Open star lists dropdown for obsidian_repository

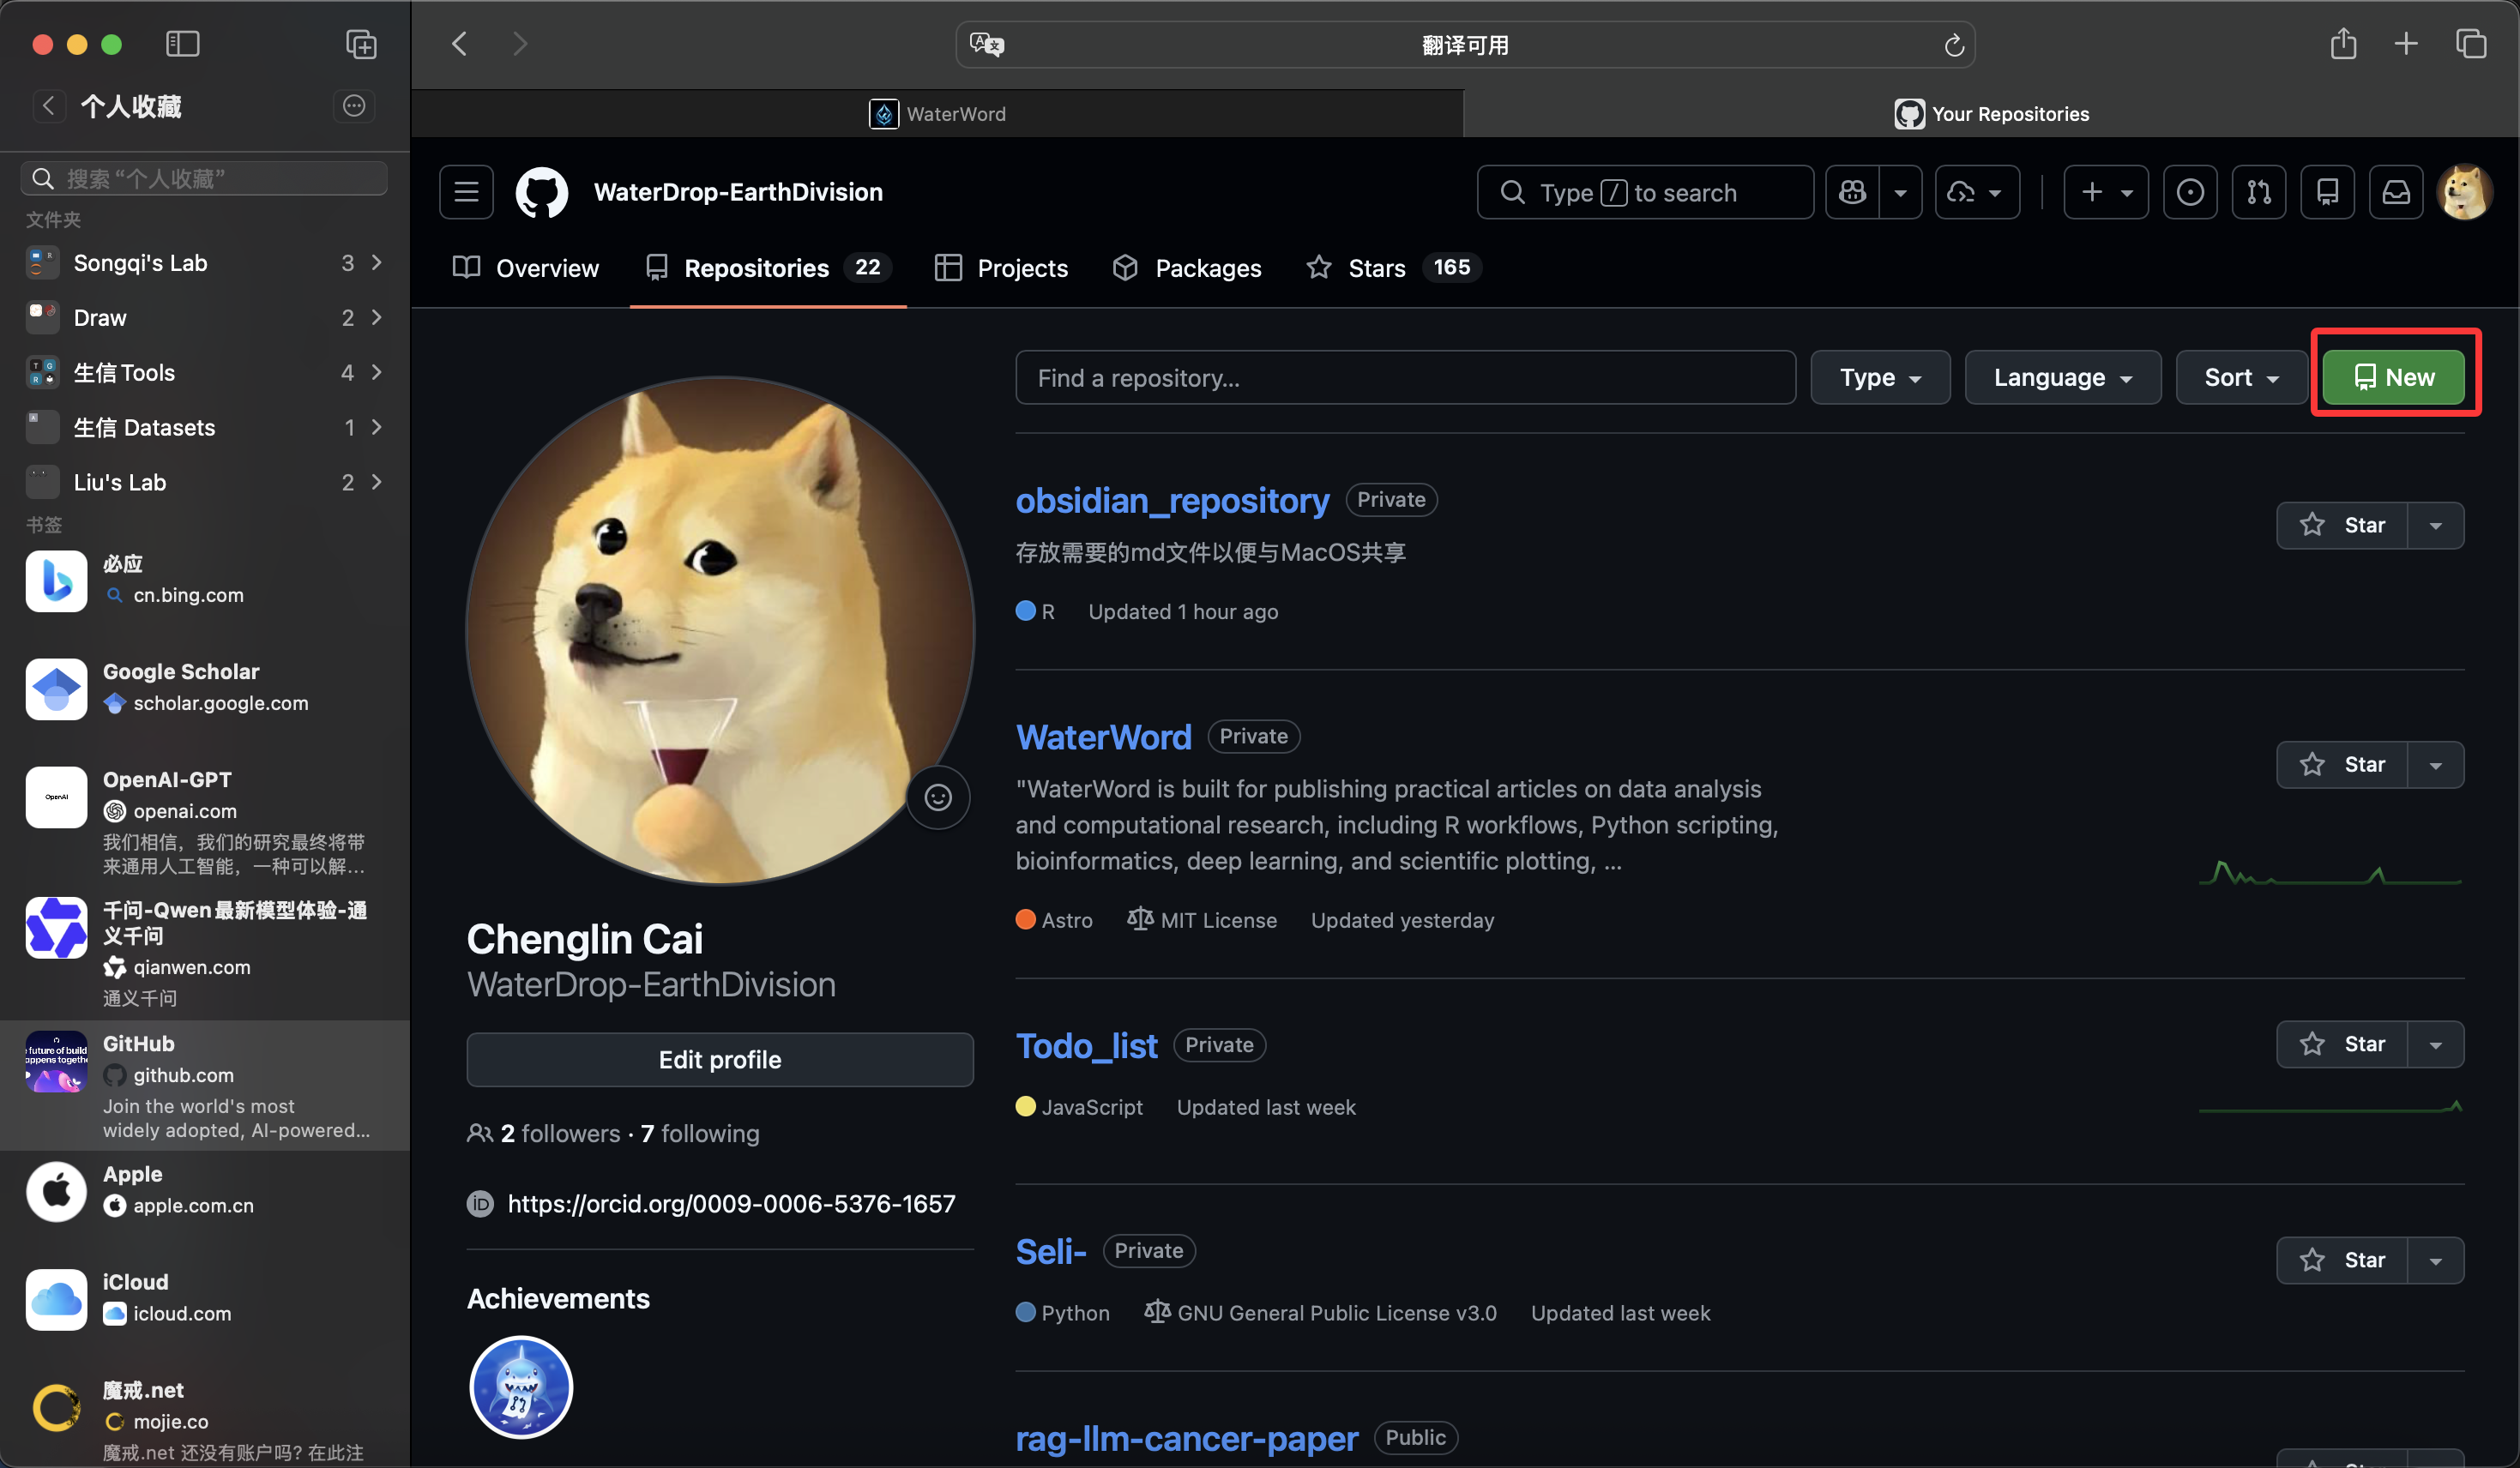[x=2436, y=525]
